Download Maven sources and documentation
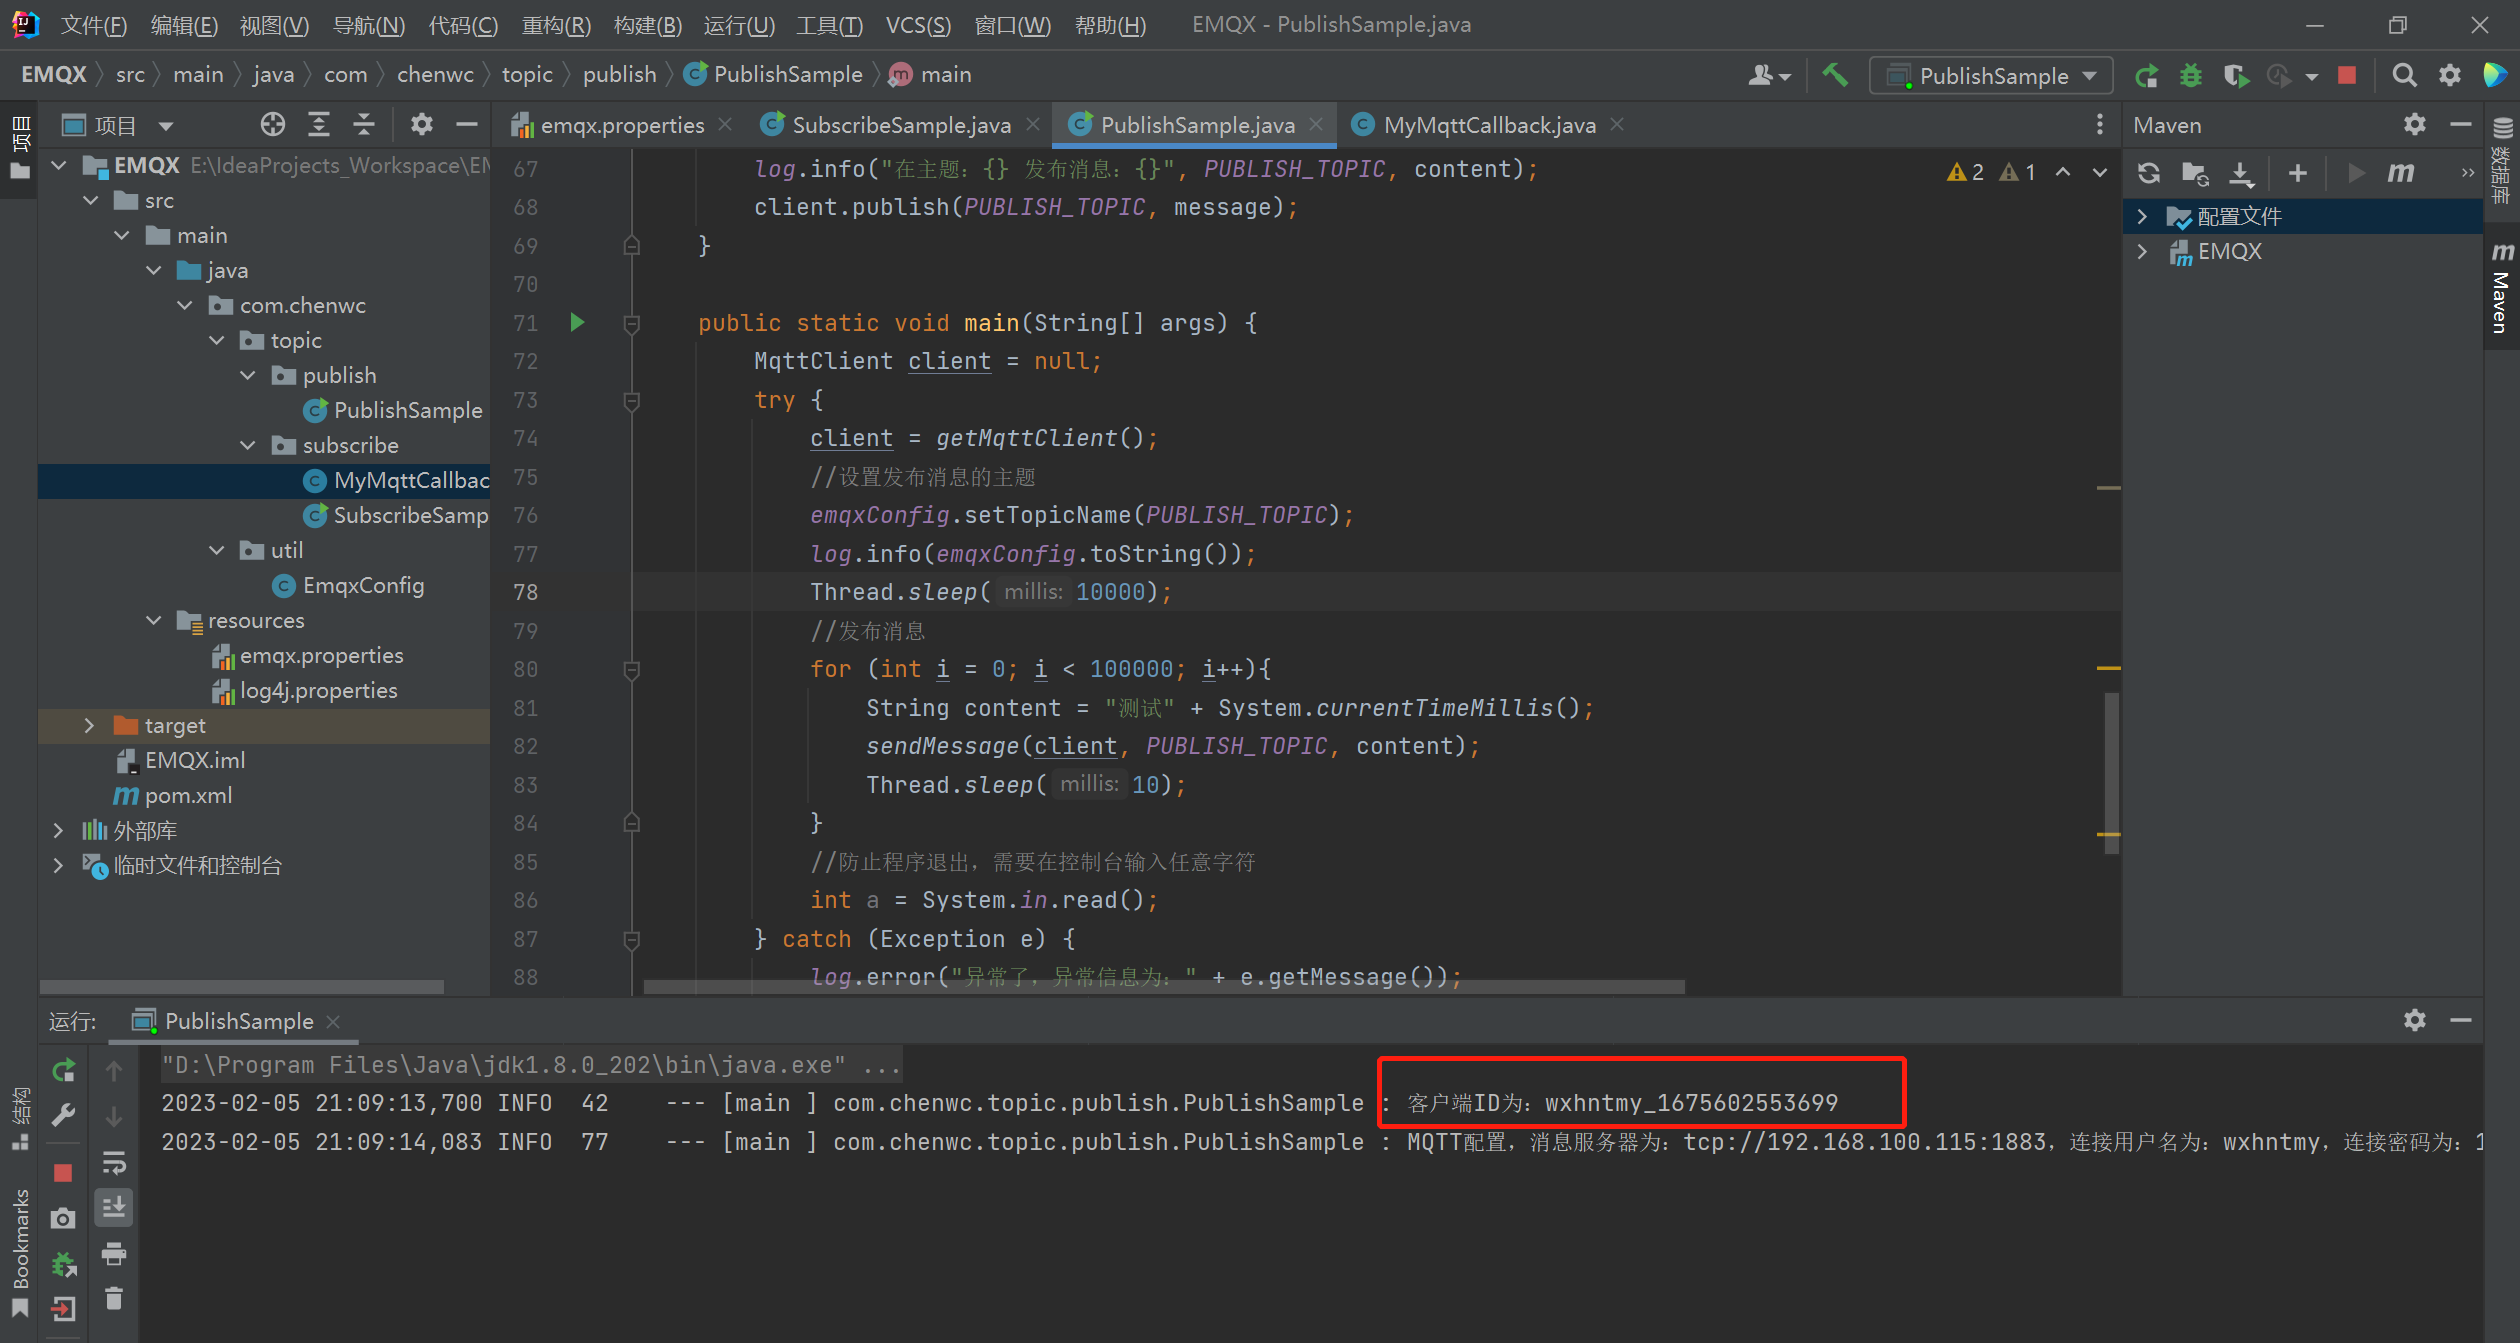Image resolution: width=2520 pixels, height=1343 pixels. click(x=2242, y=173)
